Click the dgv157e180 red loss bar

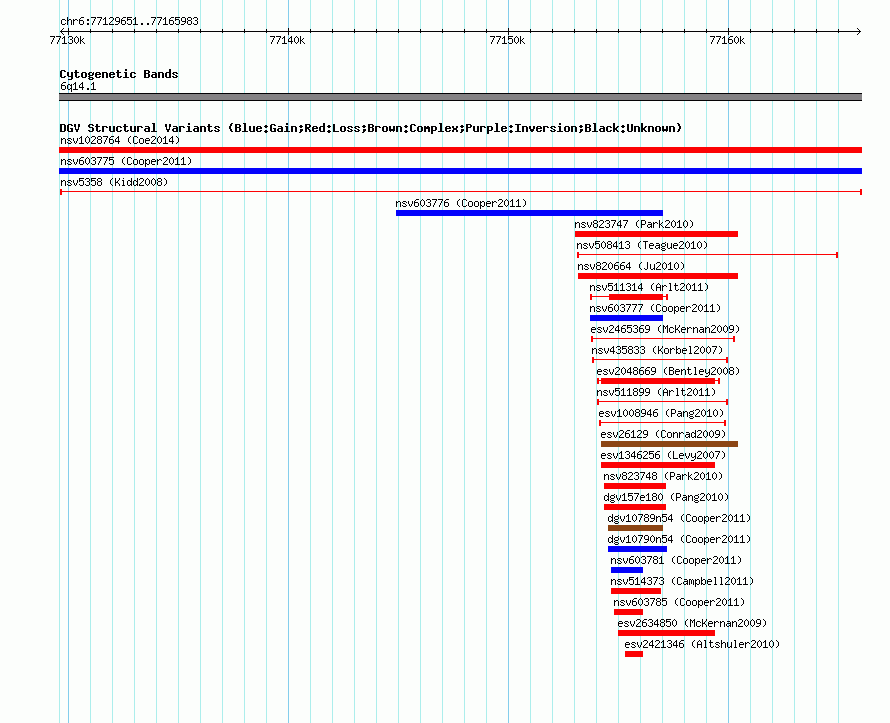coord(635,507)
